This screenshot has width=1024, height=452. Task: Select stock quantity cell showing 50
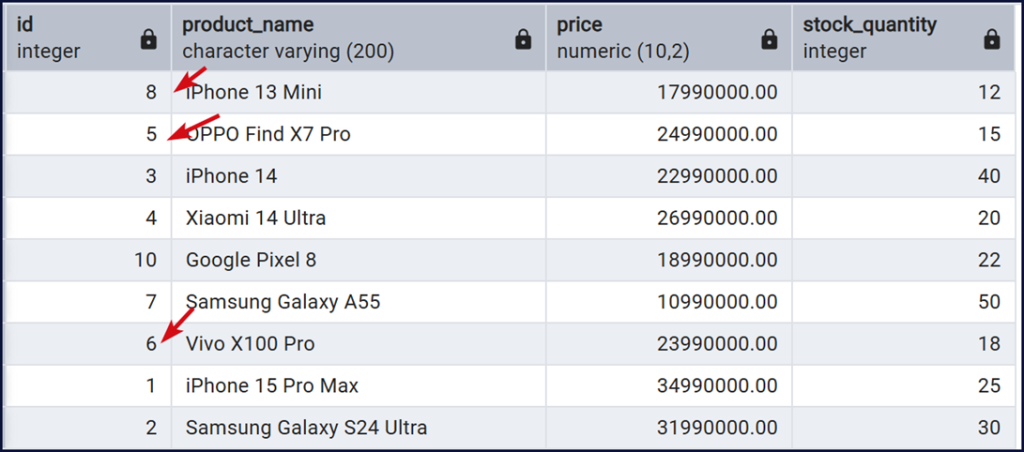click(x=989, y=302)
